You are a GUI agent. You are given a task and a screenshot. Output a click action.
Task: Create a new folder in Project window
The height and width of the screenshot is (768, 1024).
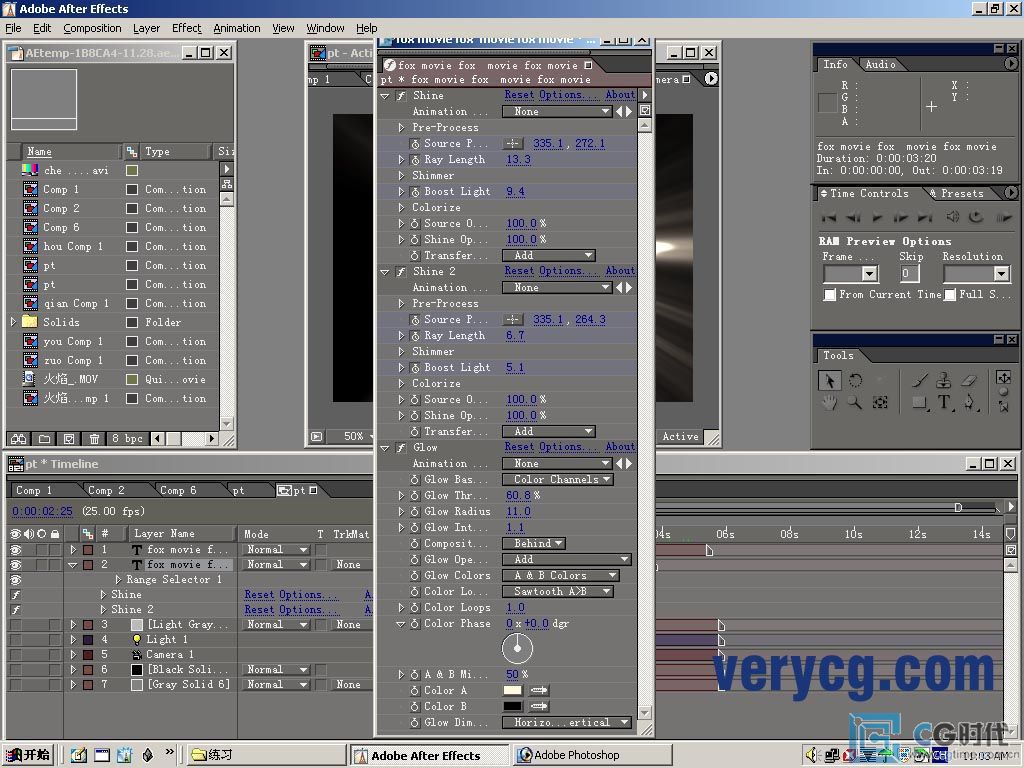44,439
